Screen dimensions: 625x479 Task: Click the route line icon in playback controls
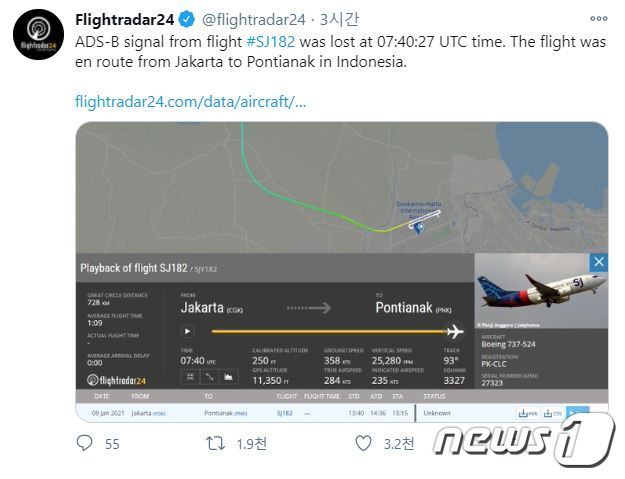tap(208, 377)
